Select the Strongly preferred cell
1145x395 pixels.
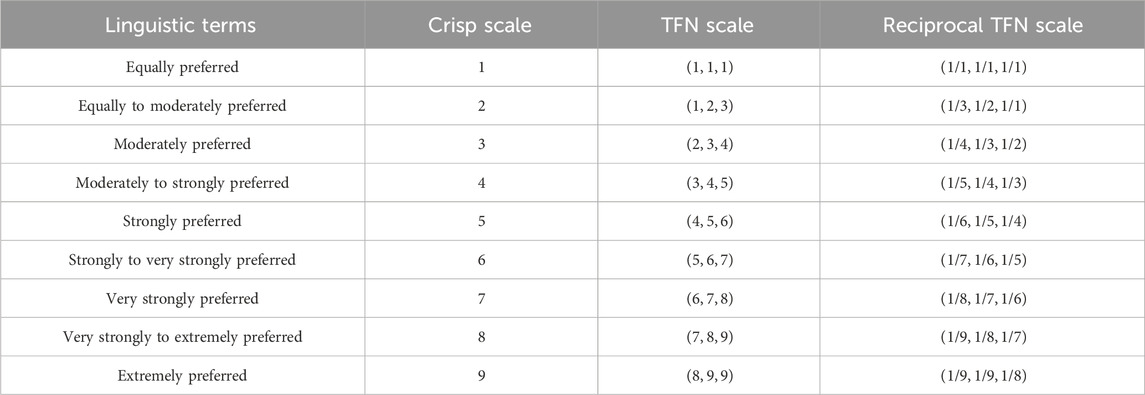pos(182,221)
